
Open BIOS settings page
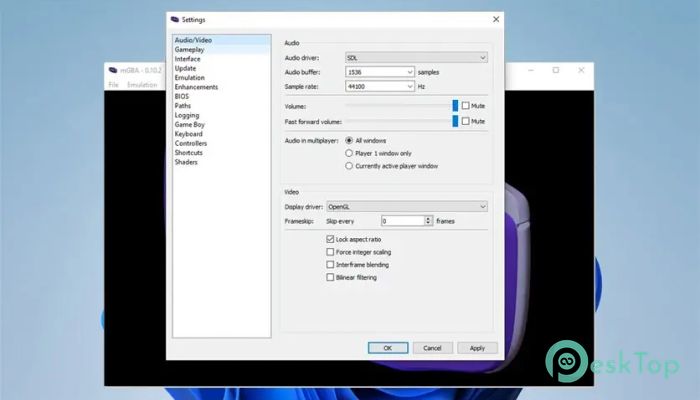pyautogui.click(x=221, y=96)
